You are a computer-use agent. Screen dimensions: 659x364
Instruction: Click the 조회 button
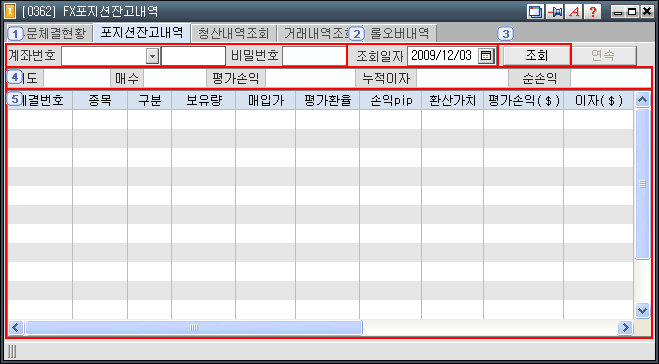coord(536,55)
